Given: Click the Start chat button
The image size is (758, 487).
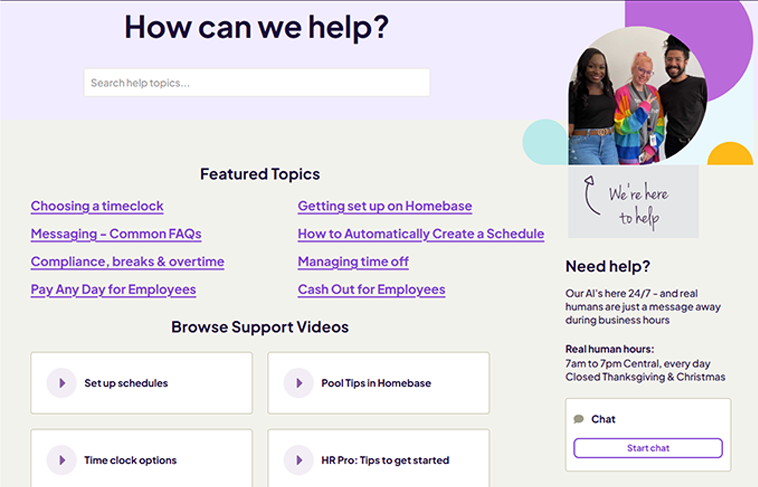Looking at the screenshot, I should [648, 448].
